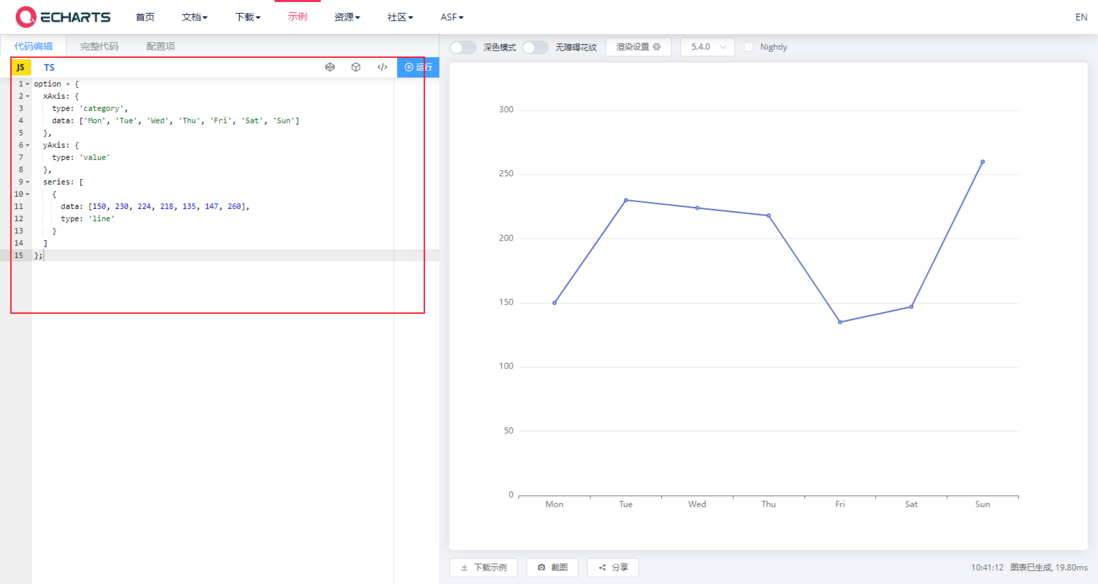Image resolution: width=1098 pixels, height=584 pixels.
Task: Open the CodeSandbox icon in editor toolbar
Action: [330, 67]
